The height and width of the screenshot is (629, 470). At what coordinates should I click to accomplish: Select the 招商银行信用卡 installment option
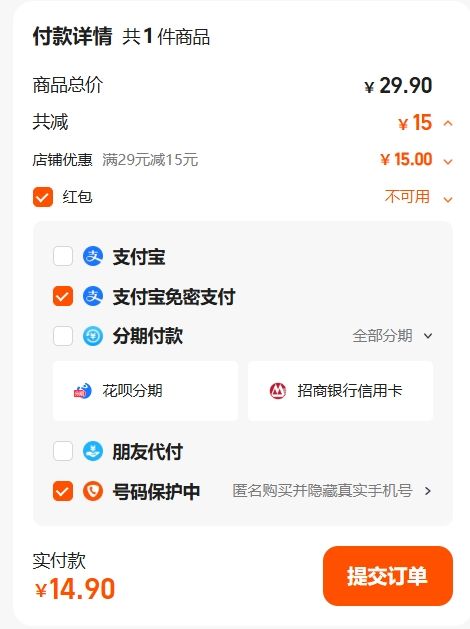click(340, 391)
